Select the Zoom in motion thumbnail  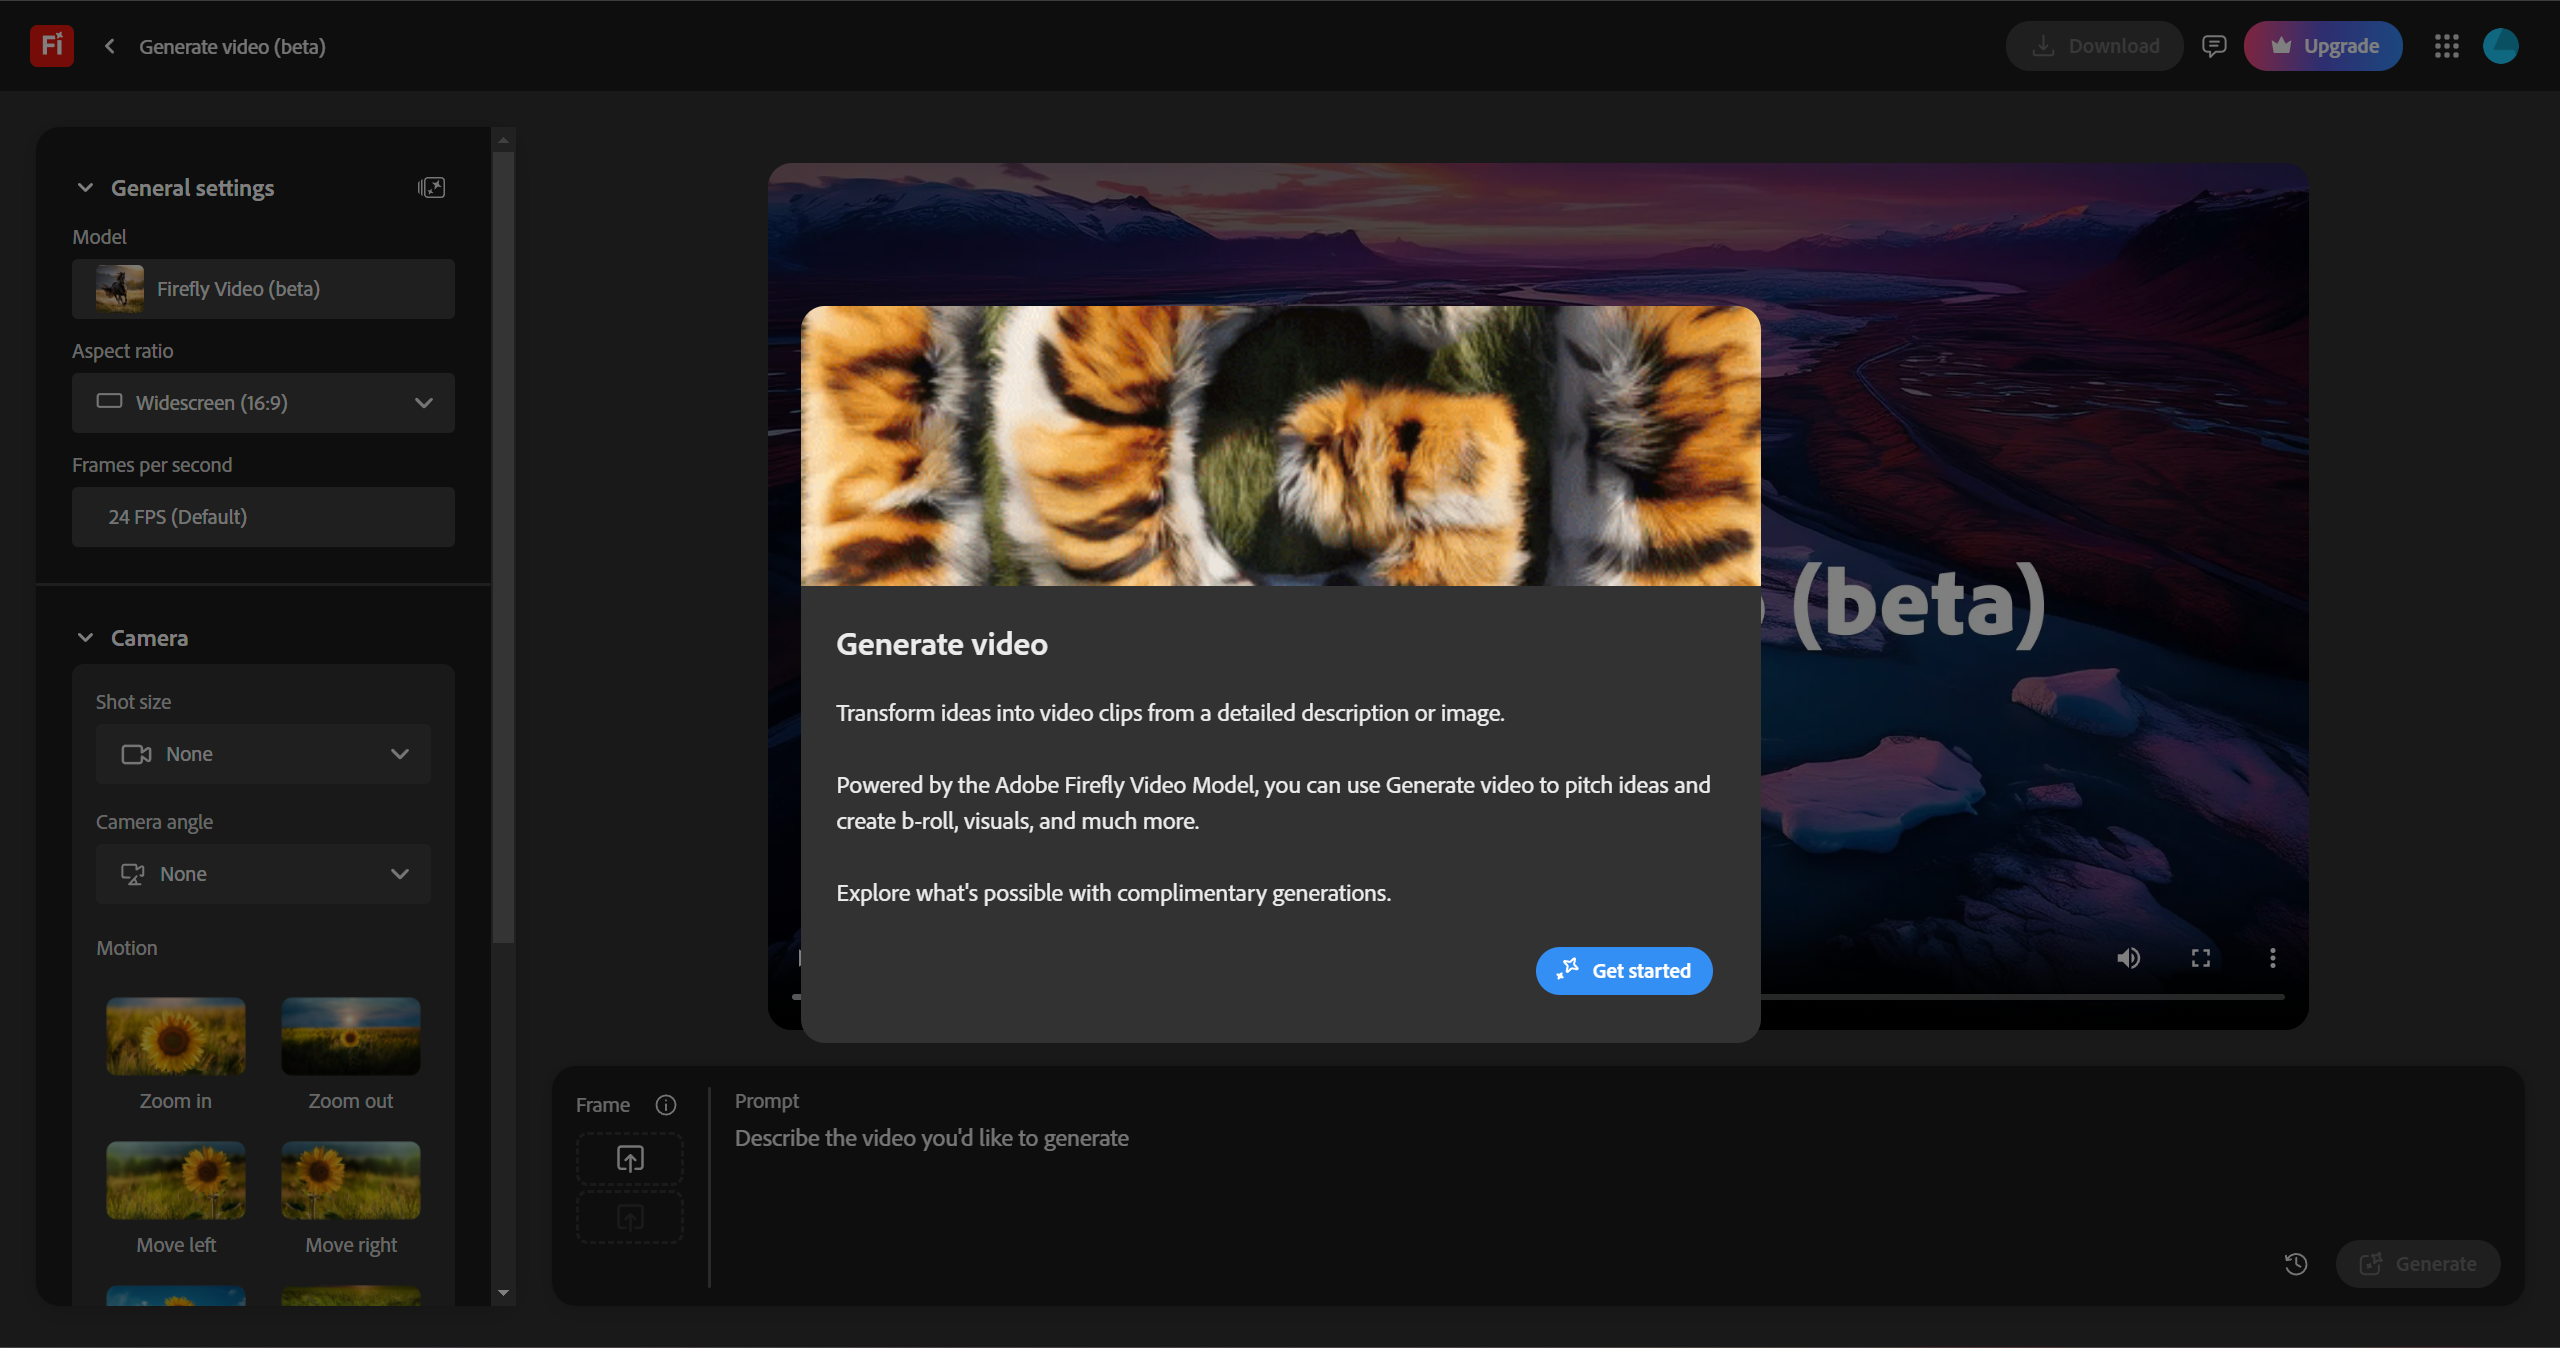pyautogui.click(x=175, y=1036)
